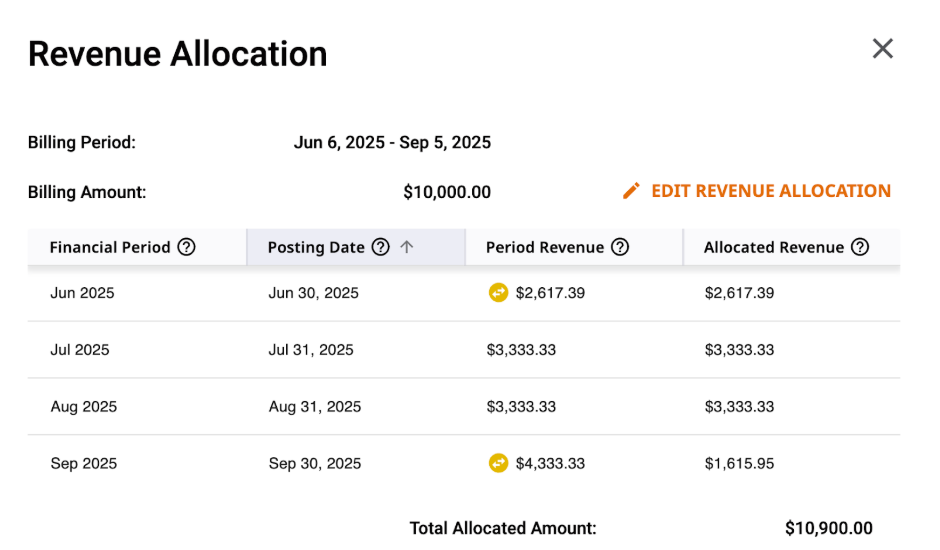The width and height of the screenshot is (940, 550).
Task: Show help for Period Revenue column
Action: click(620, 247)
